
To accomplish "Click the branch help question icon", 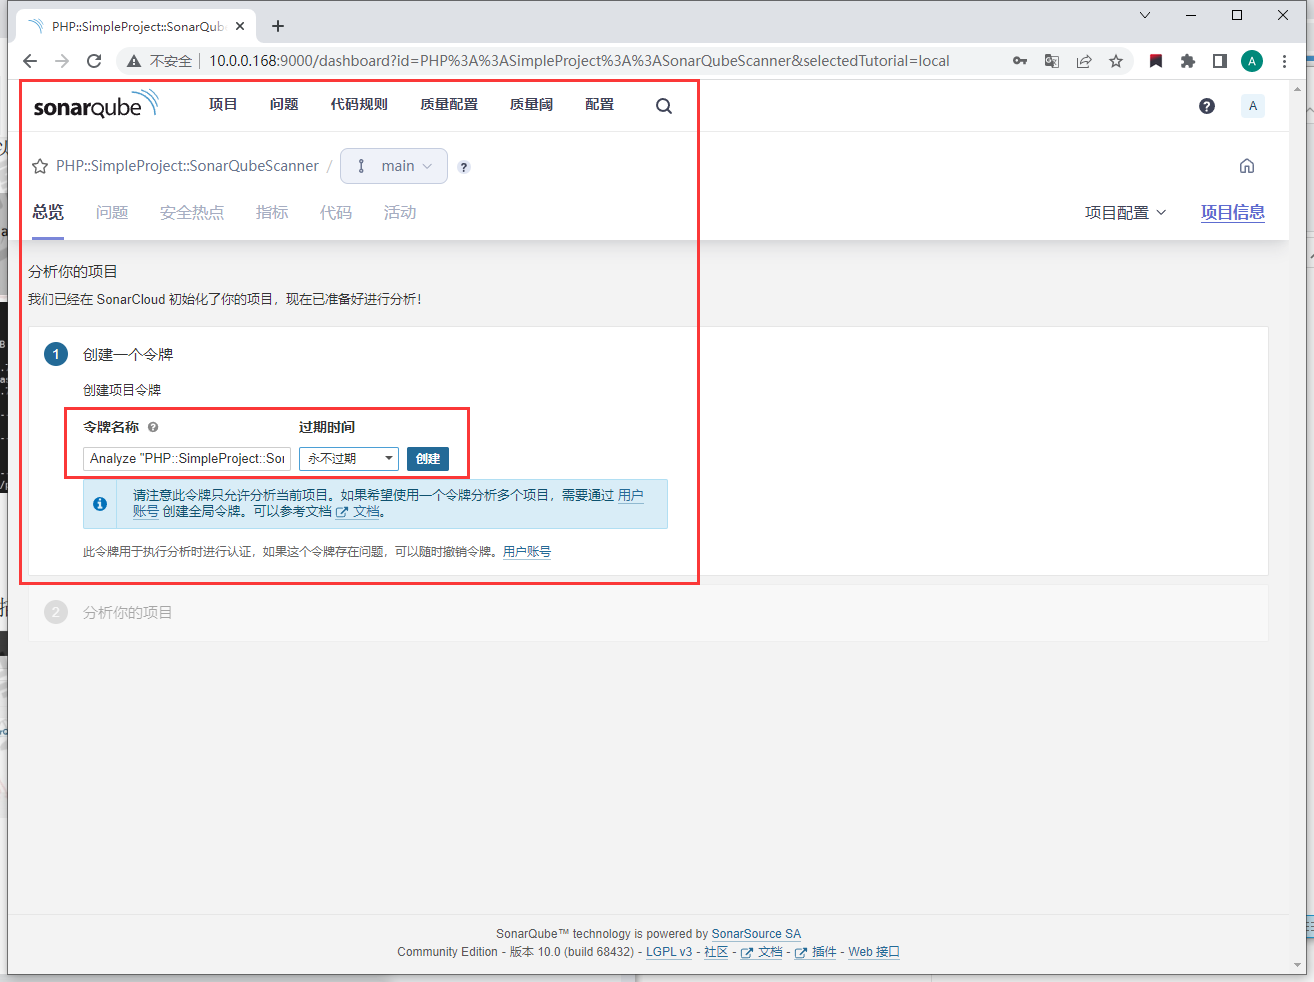I will coord(464,167).
